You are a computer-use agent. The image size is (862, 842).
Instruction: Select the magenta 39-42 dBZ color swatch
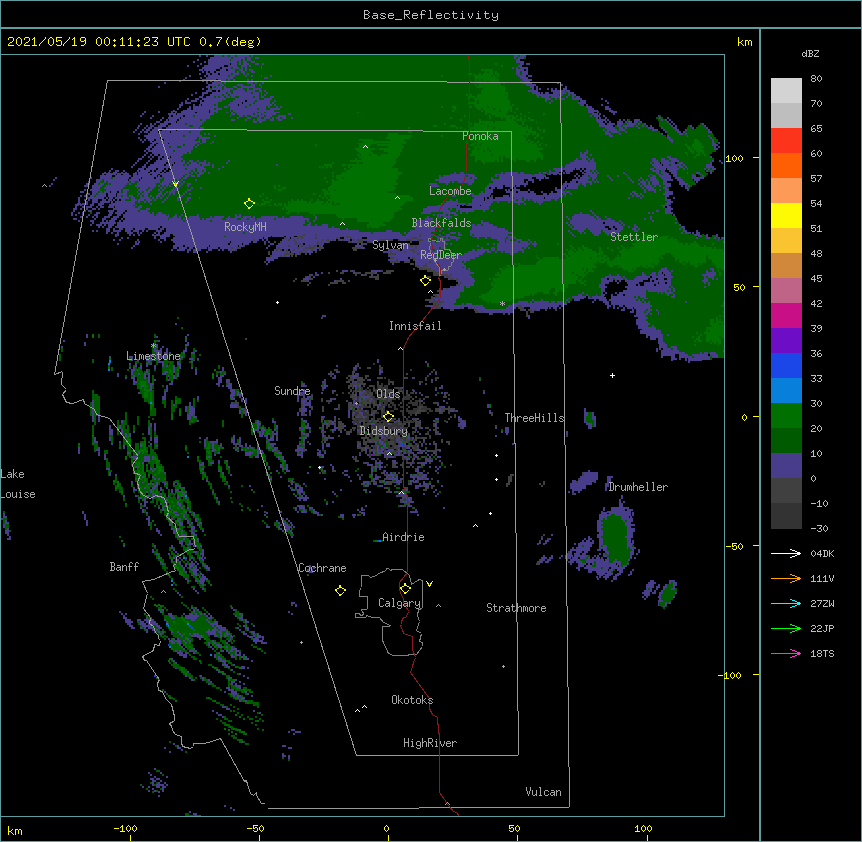pyautogui.click(x=786, y=315)
